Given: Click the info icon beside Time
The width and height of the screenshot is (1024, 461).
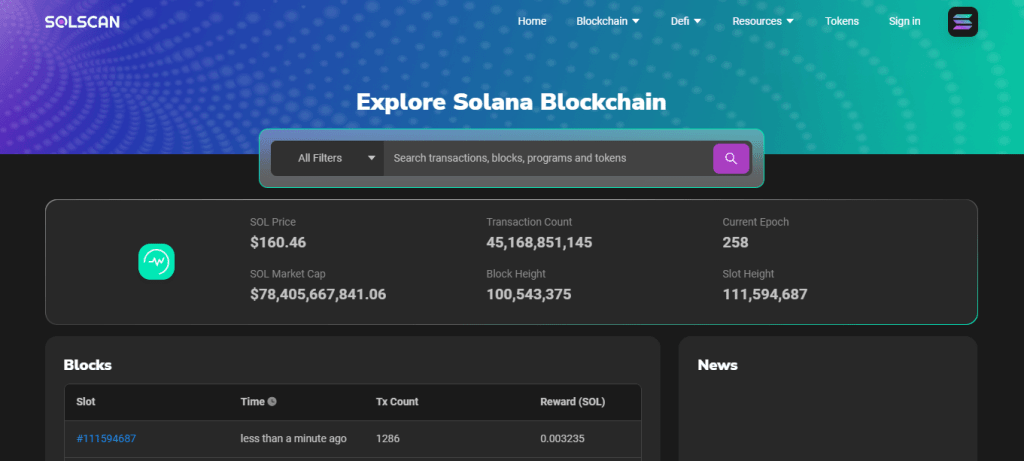Looking at the screenshot, I should coord(272,402).
